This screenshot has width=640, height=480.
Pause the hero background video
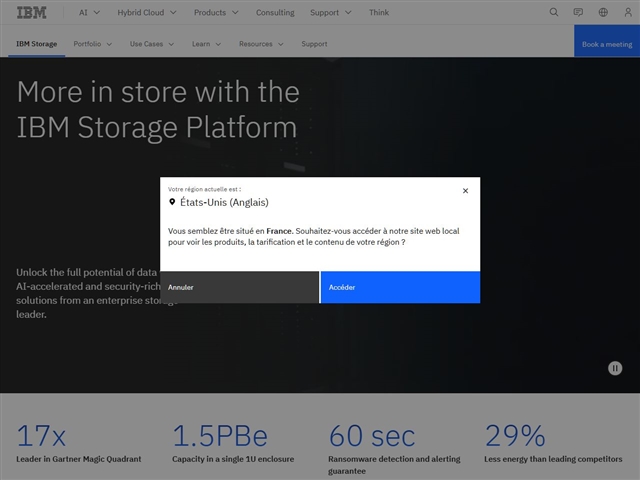click(x=615, y=368)
